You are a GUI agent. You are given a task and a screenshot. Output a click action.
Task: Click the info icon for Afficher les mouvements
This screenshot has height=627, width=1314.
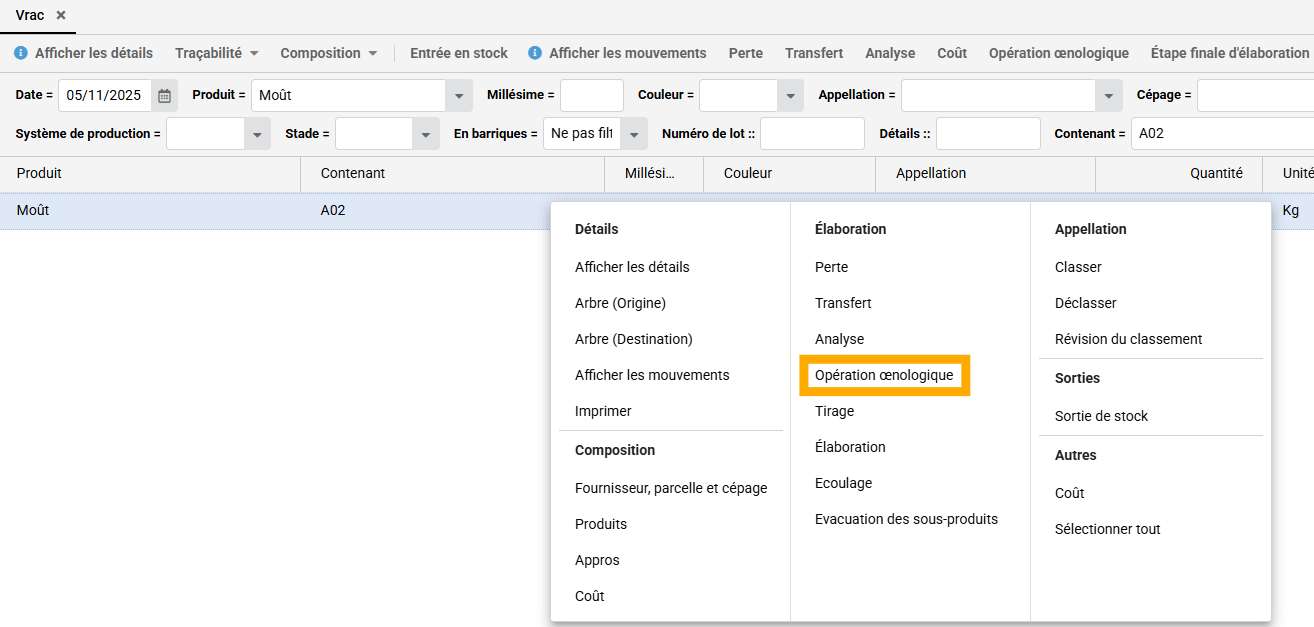pyautogui.click(x=535, y=53)
